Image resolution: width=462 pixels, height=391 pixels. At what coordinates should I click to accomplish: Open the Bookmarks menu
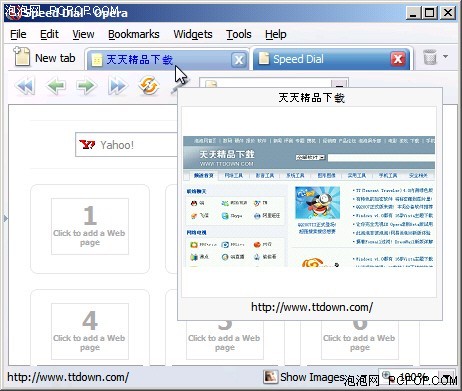coord(134,34)
